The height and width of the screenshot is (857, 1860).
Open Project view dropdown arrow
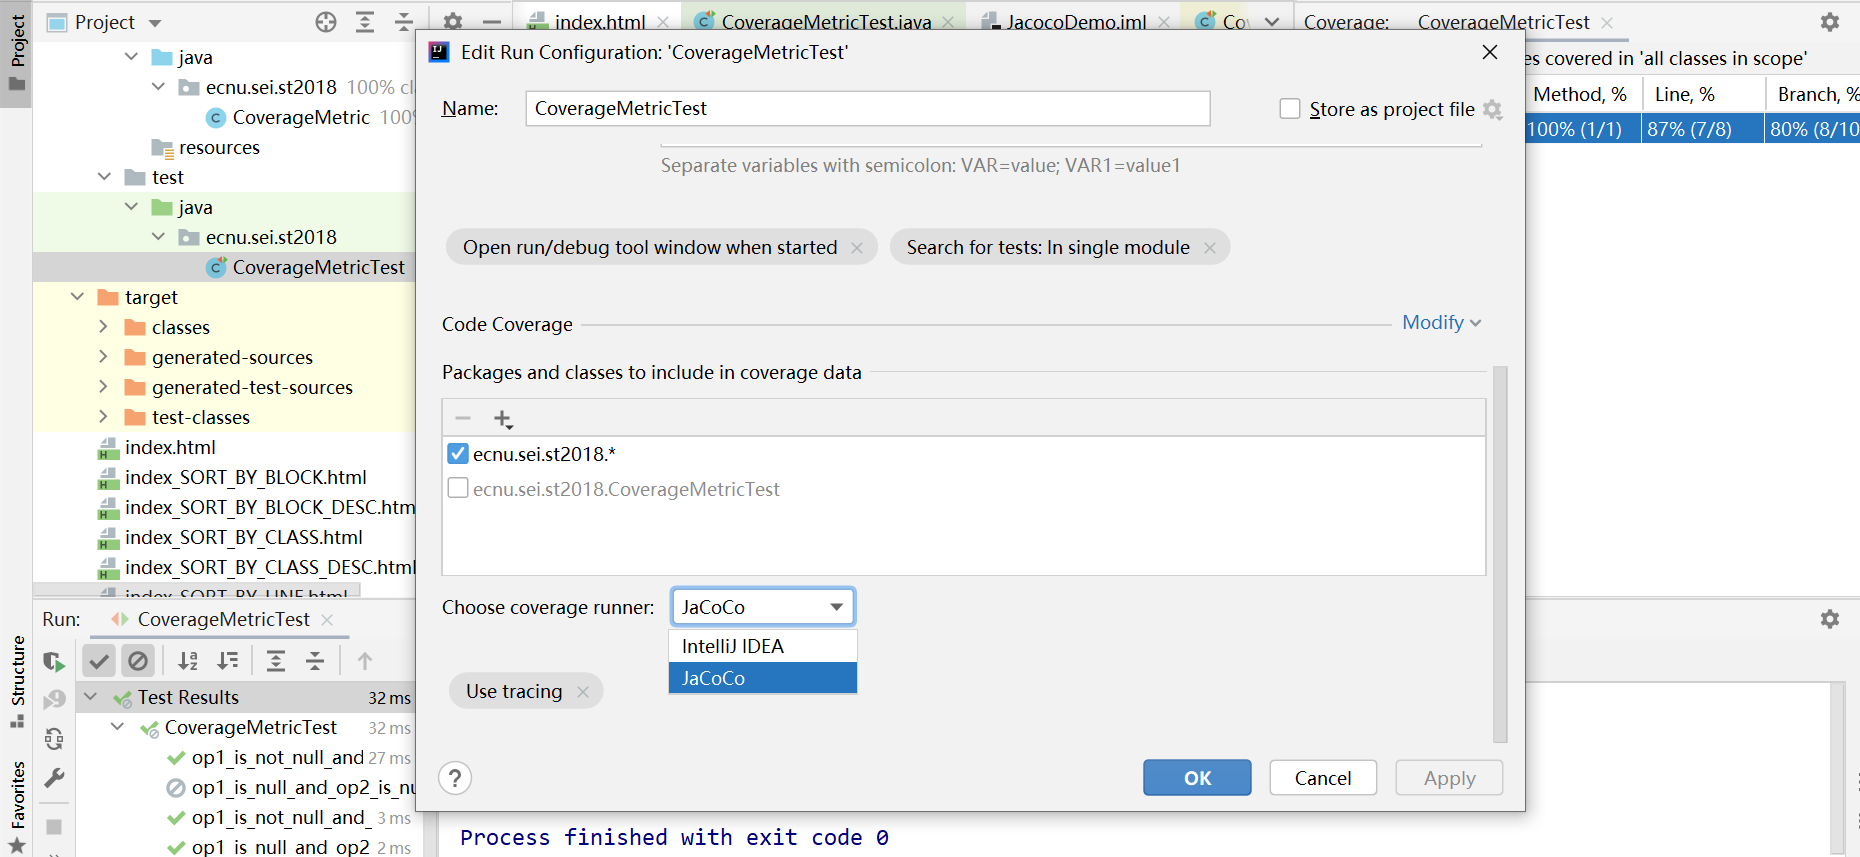(155, 23)
